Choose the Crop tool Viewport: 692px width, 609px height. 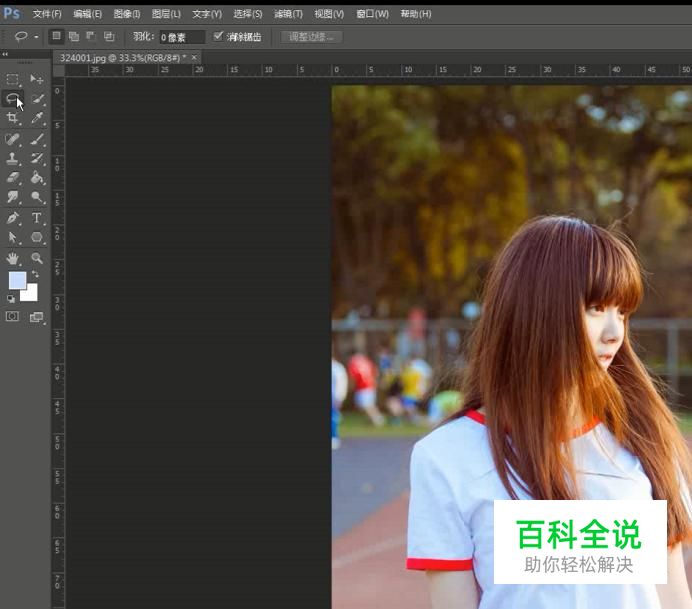13,119
